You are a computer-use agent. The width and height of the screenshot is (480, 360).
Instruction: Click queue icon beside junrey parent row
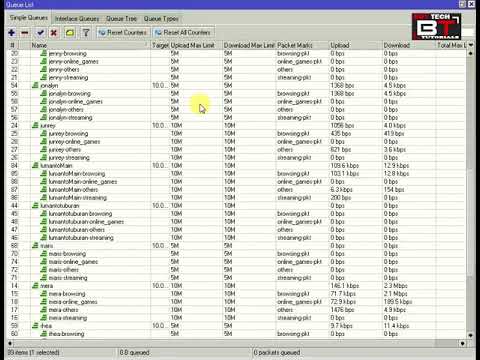[35, 125]
